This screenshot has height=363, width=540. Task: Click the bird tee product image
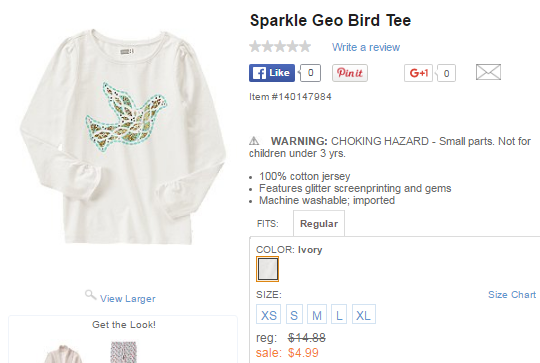[123, 136]
